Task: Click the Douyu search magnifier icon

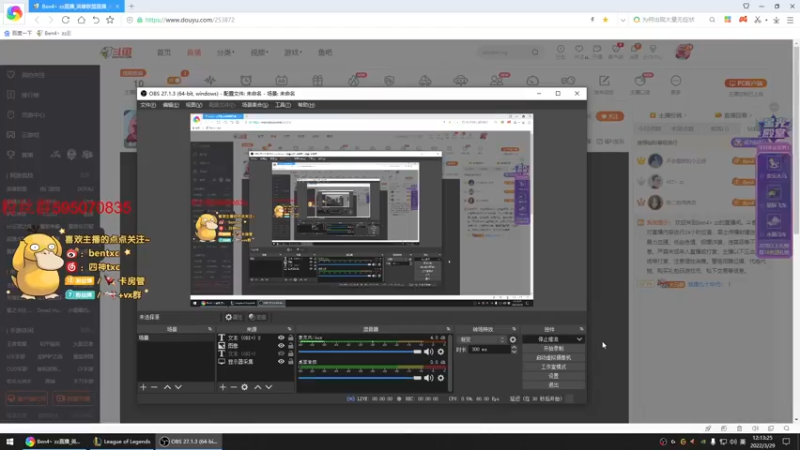Action: pos(535,52)
